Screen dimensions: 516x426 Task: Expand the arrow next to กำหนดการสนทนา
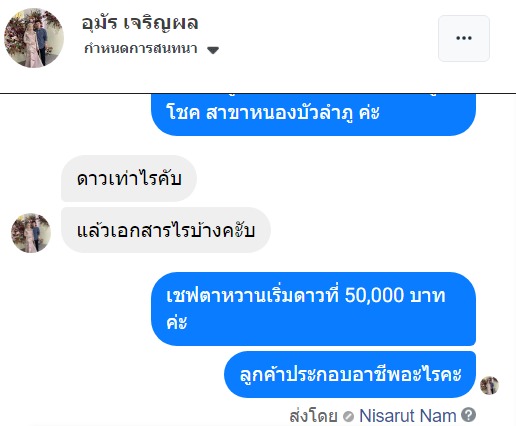click(213, 50)
